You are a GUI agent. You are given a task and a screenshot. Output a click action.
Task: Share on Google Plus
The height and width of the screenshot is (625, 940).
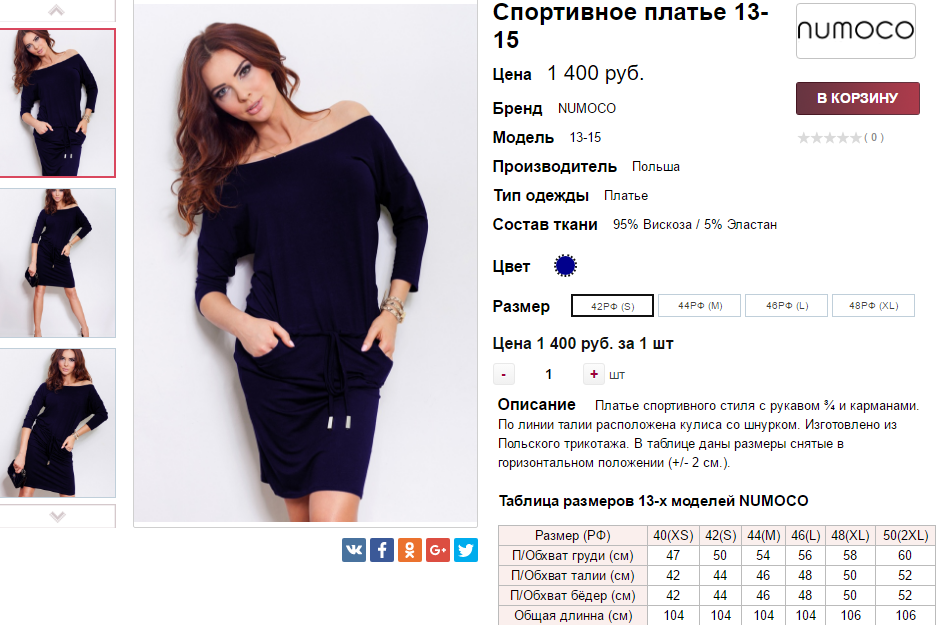point(438,549)
